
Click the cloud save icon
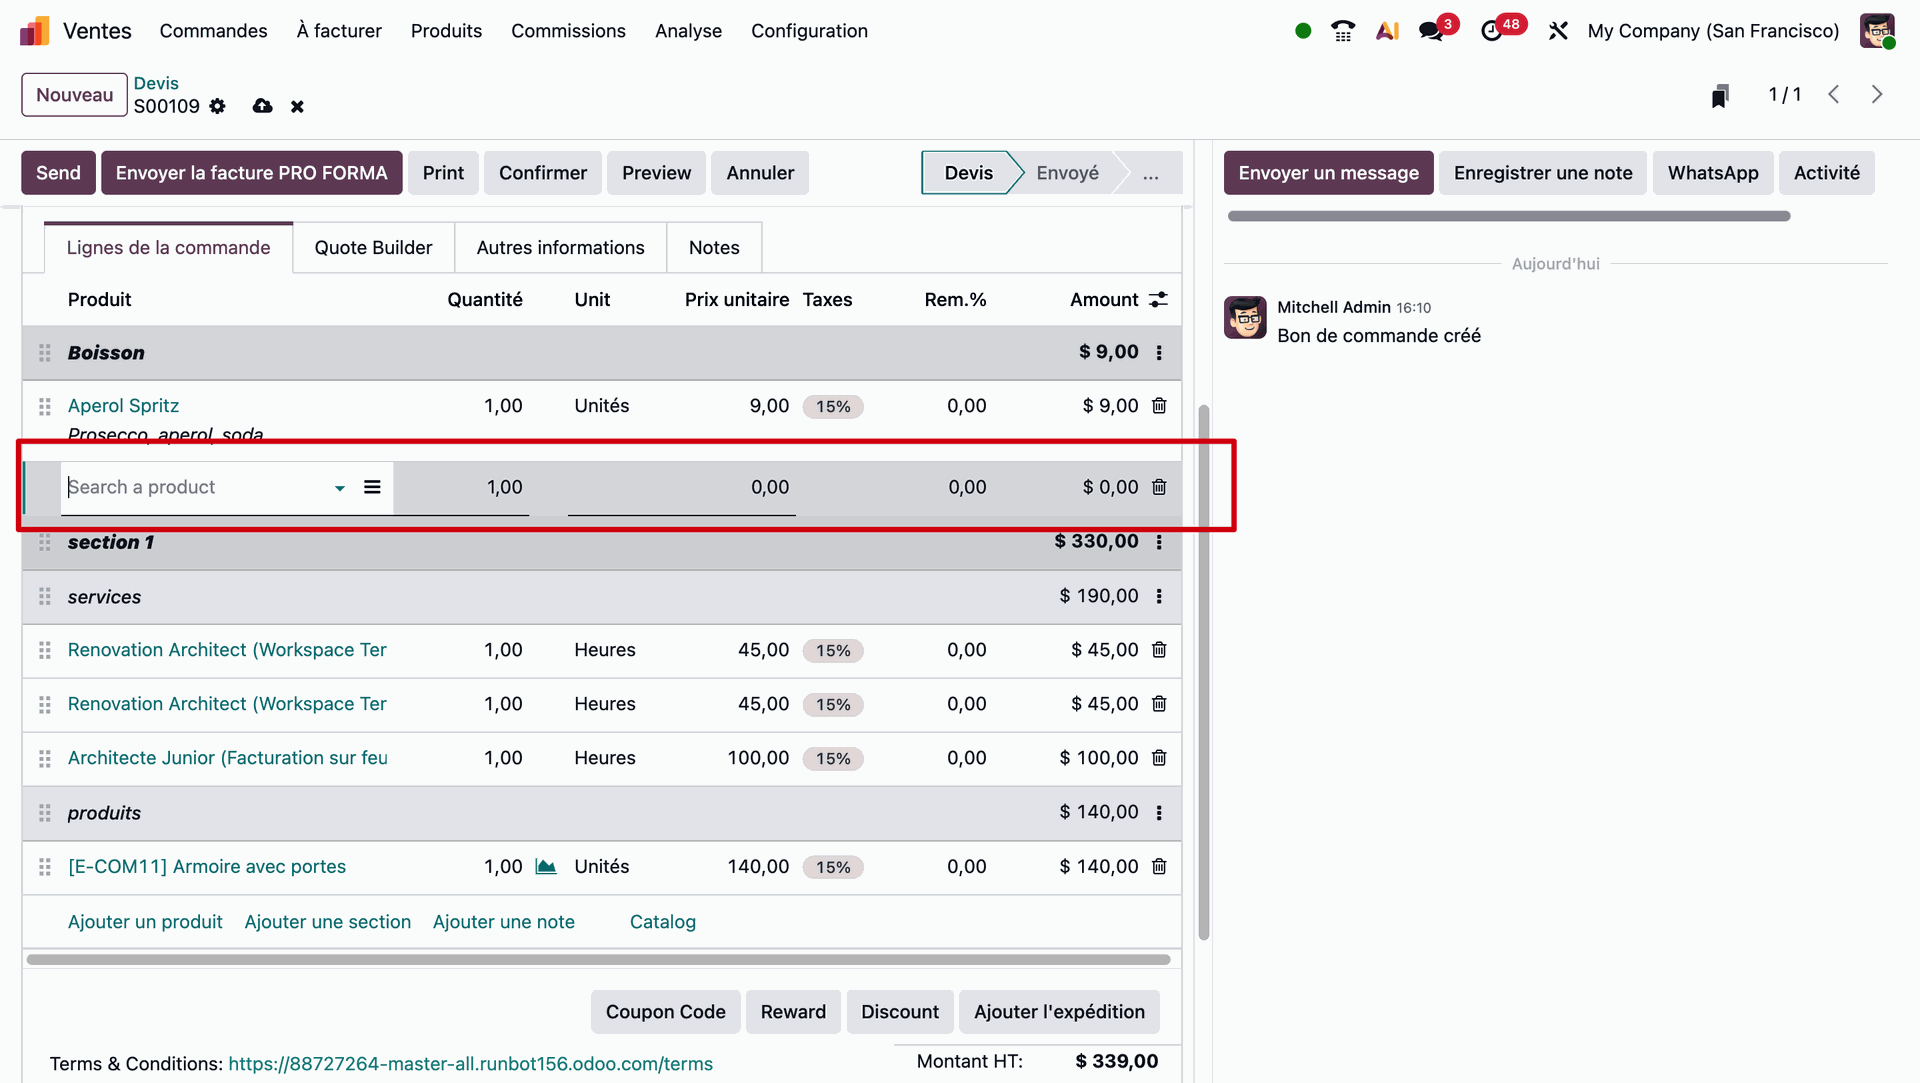coord(262,106)
